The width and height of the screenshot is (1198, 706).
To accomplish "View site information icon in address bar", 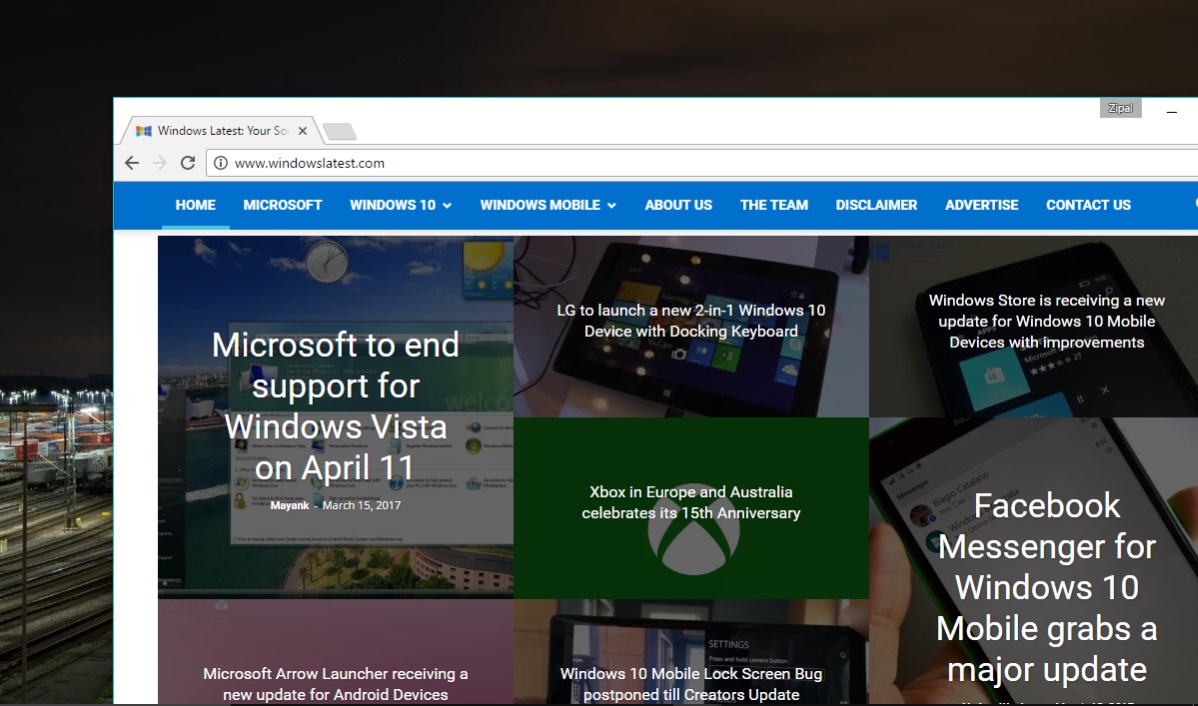I will pos(221,163).
